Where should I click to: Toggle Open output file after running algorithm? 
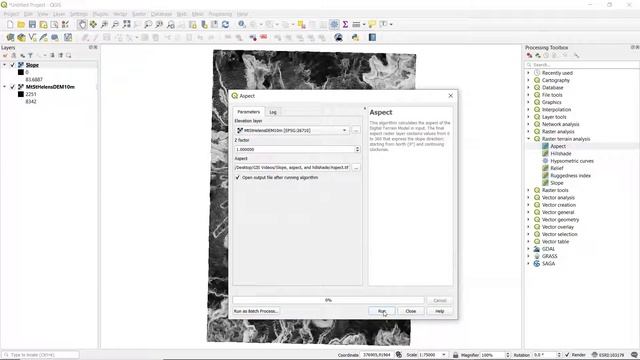pos(238,178)
